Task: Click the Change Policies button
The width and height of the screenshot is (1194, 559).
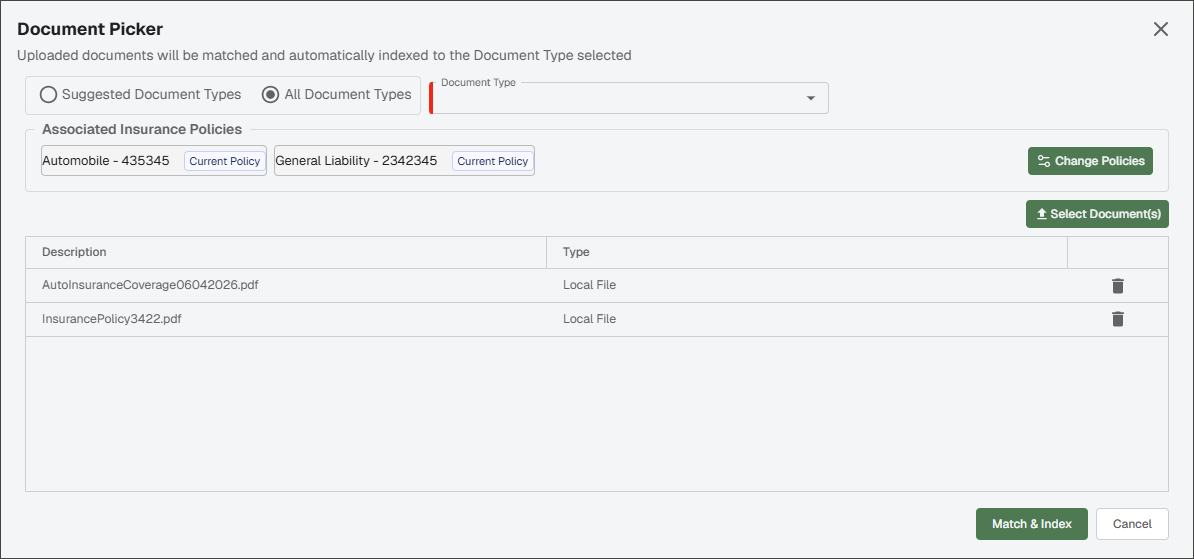Action: [1090, 161]
